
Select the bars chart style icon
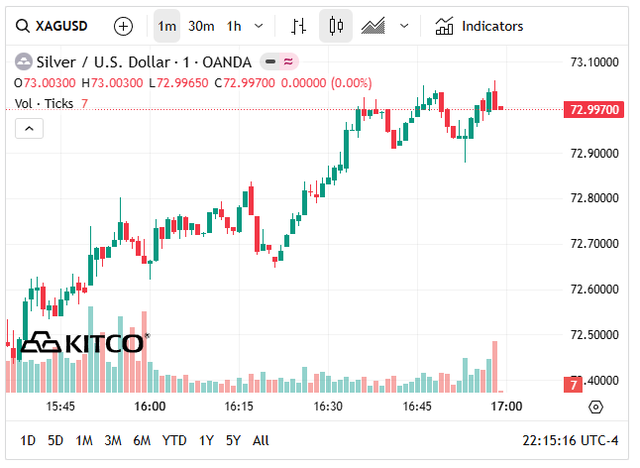pyautogui.click(x=298, y=26)
